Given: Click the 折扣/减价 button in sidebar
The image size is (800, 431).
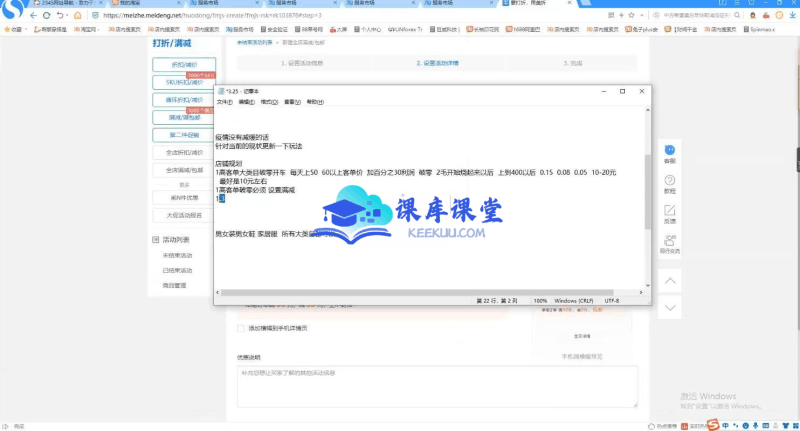Looking at the screenshot, I should pos(184,65).
